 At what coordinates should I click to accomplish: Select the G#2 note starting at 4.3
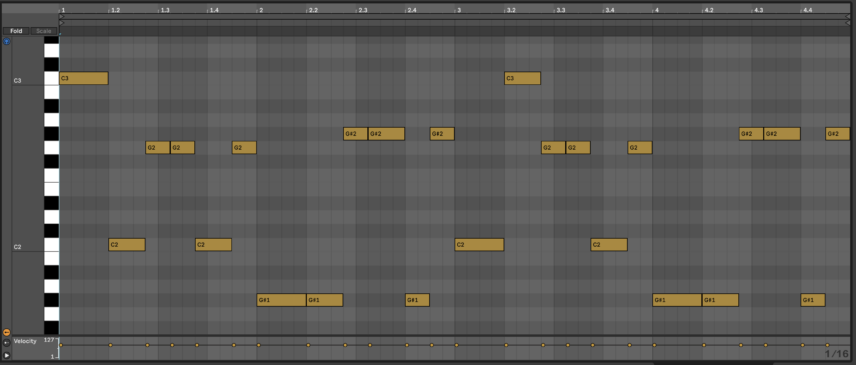pyautogui.click(x=782, y=134)
